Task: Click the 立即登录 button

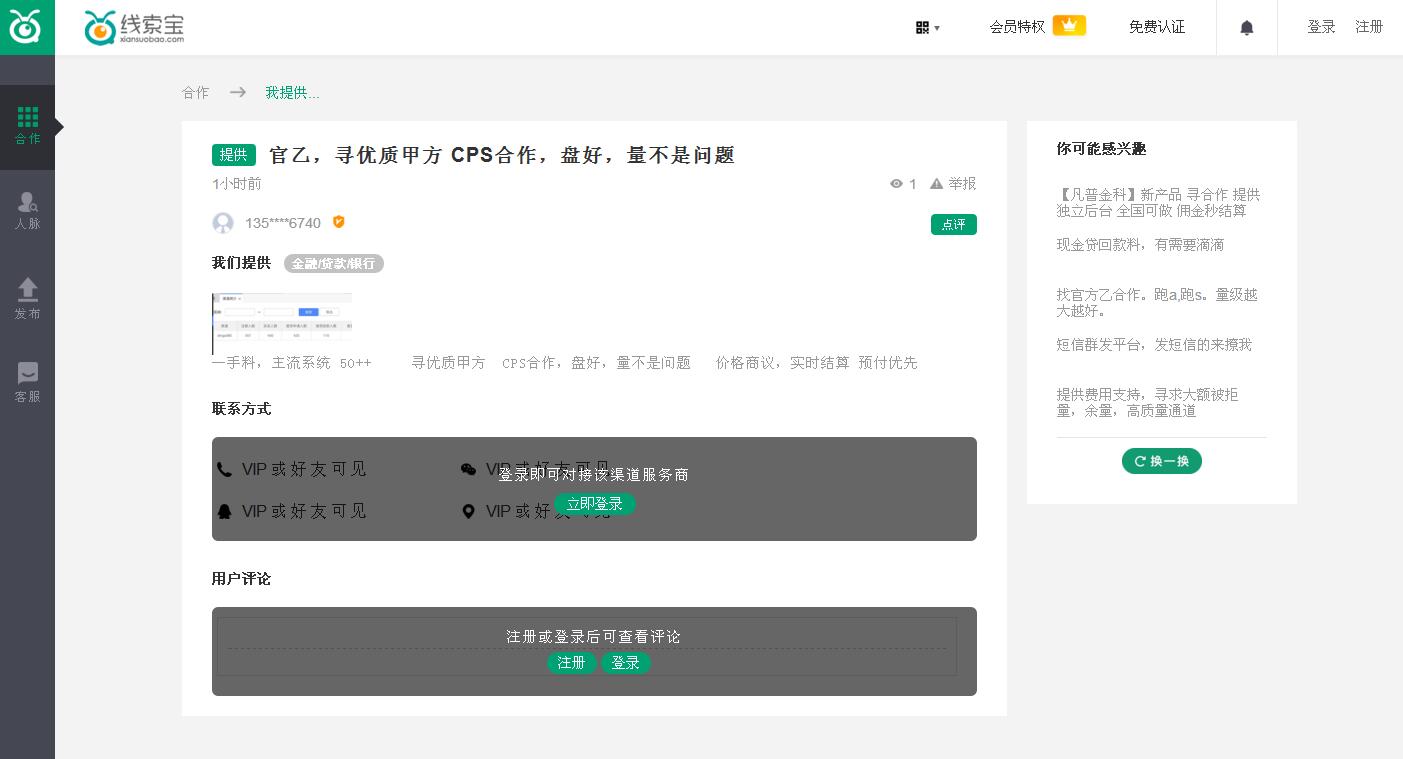Action: [x=595, y=504]
